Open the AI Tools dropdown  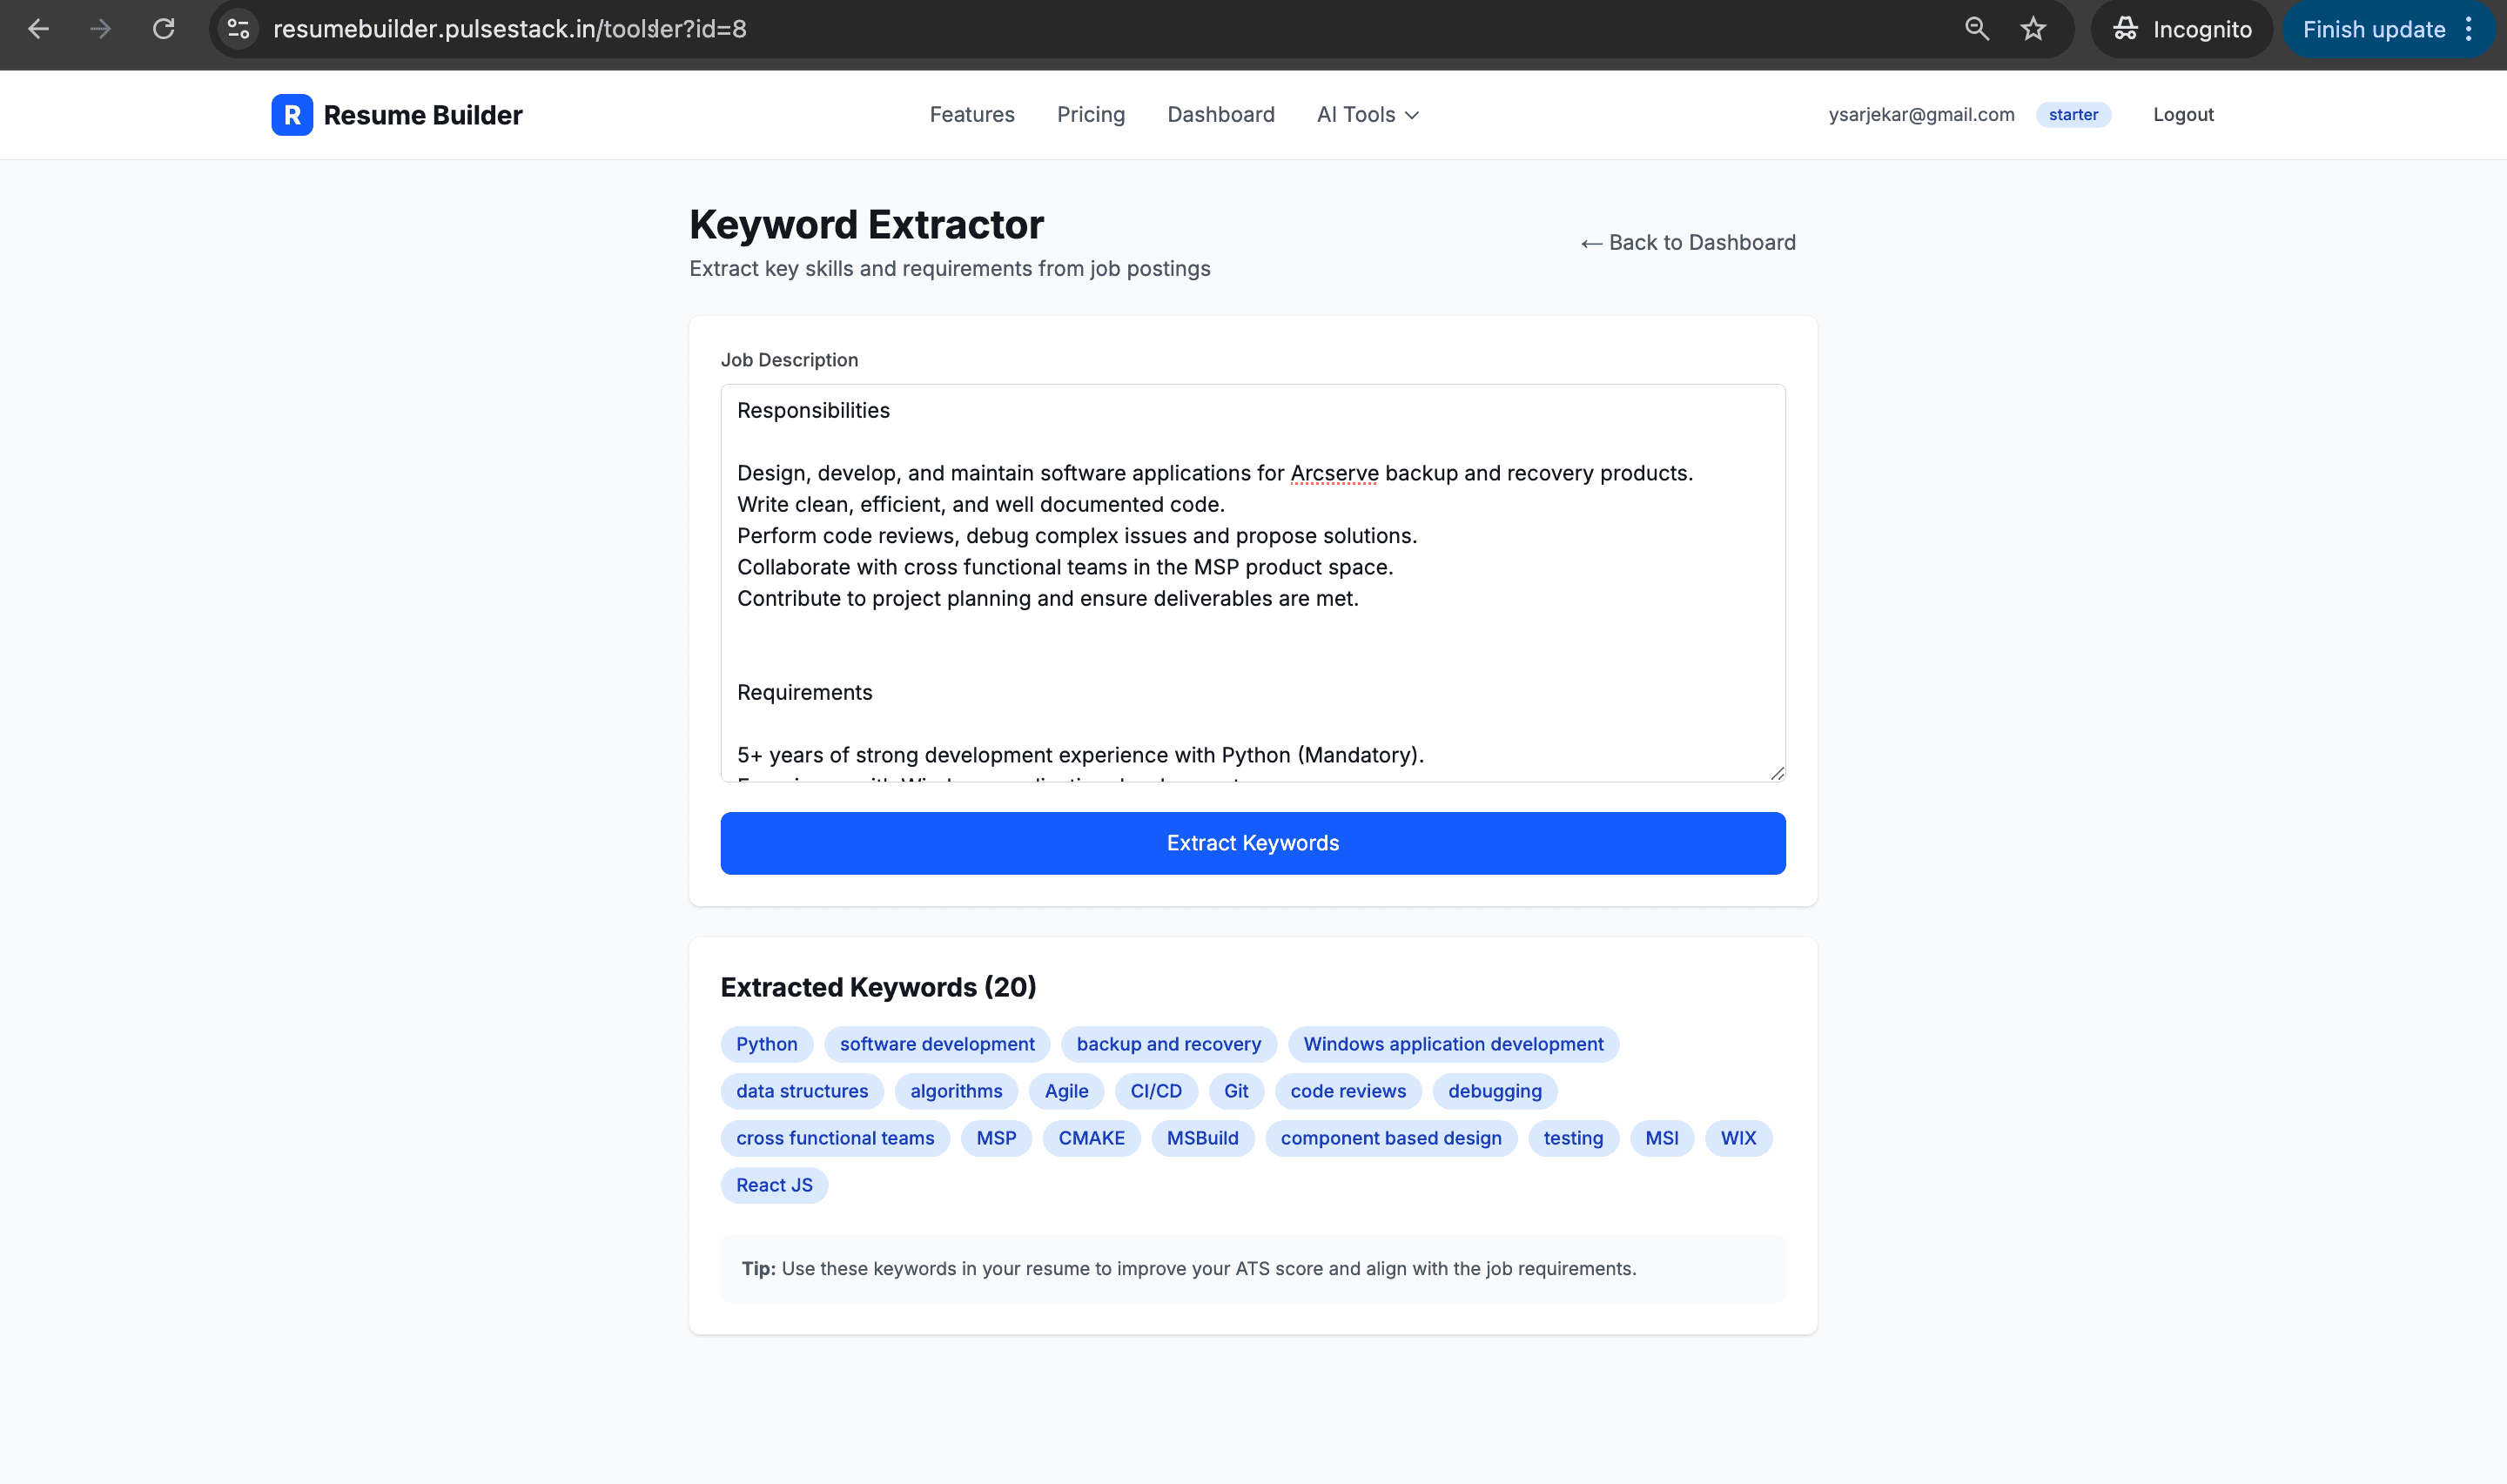1366,114
